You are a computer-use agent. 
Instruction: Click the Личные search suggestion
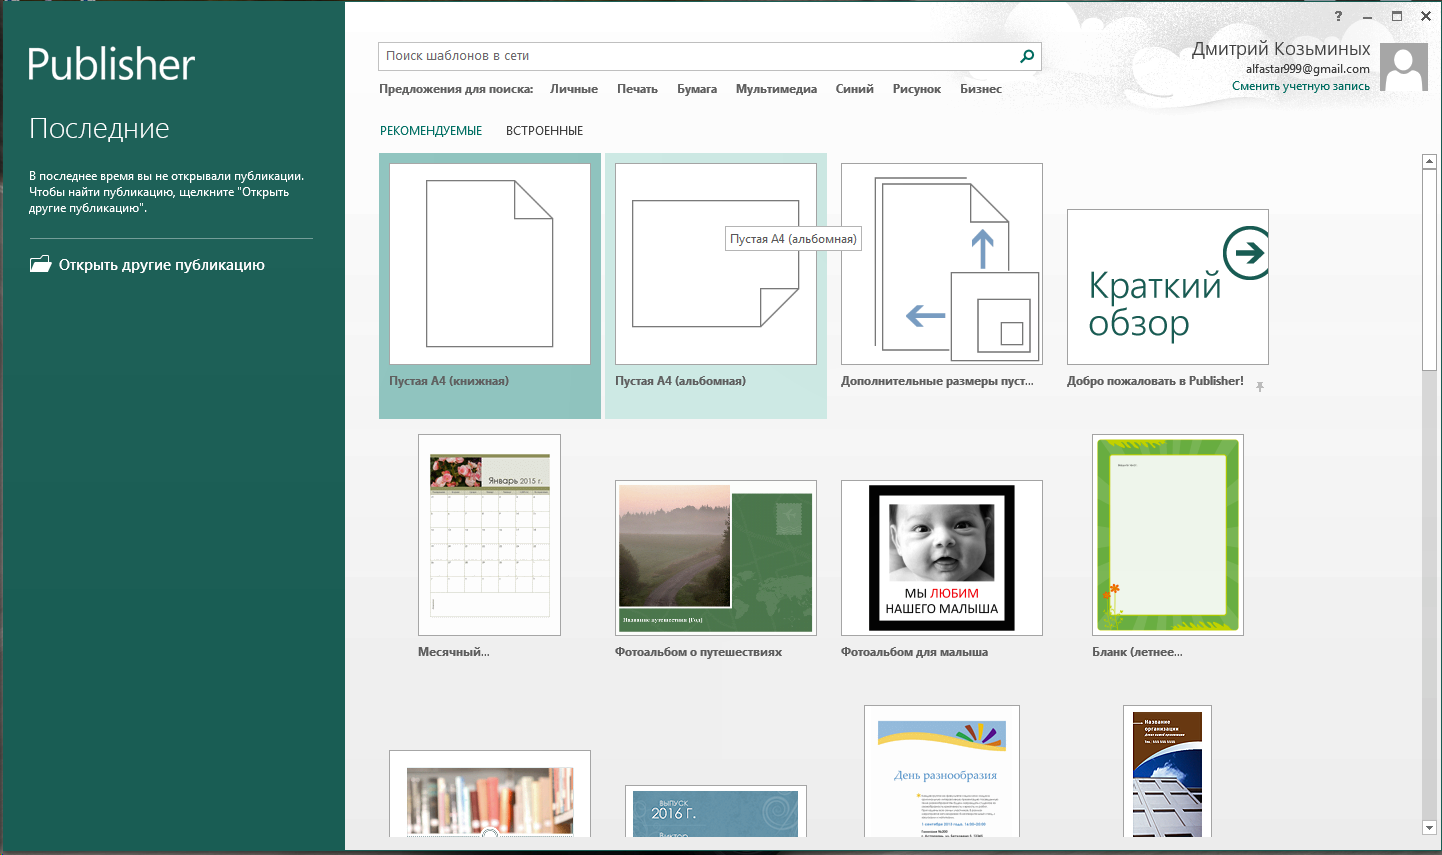[574, 89]
